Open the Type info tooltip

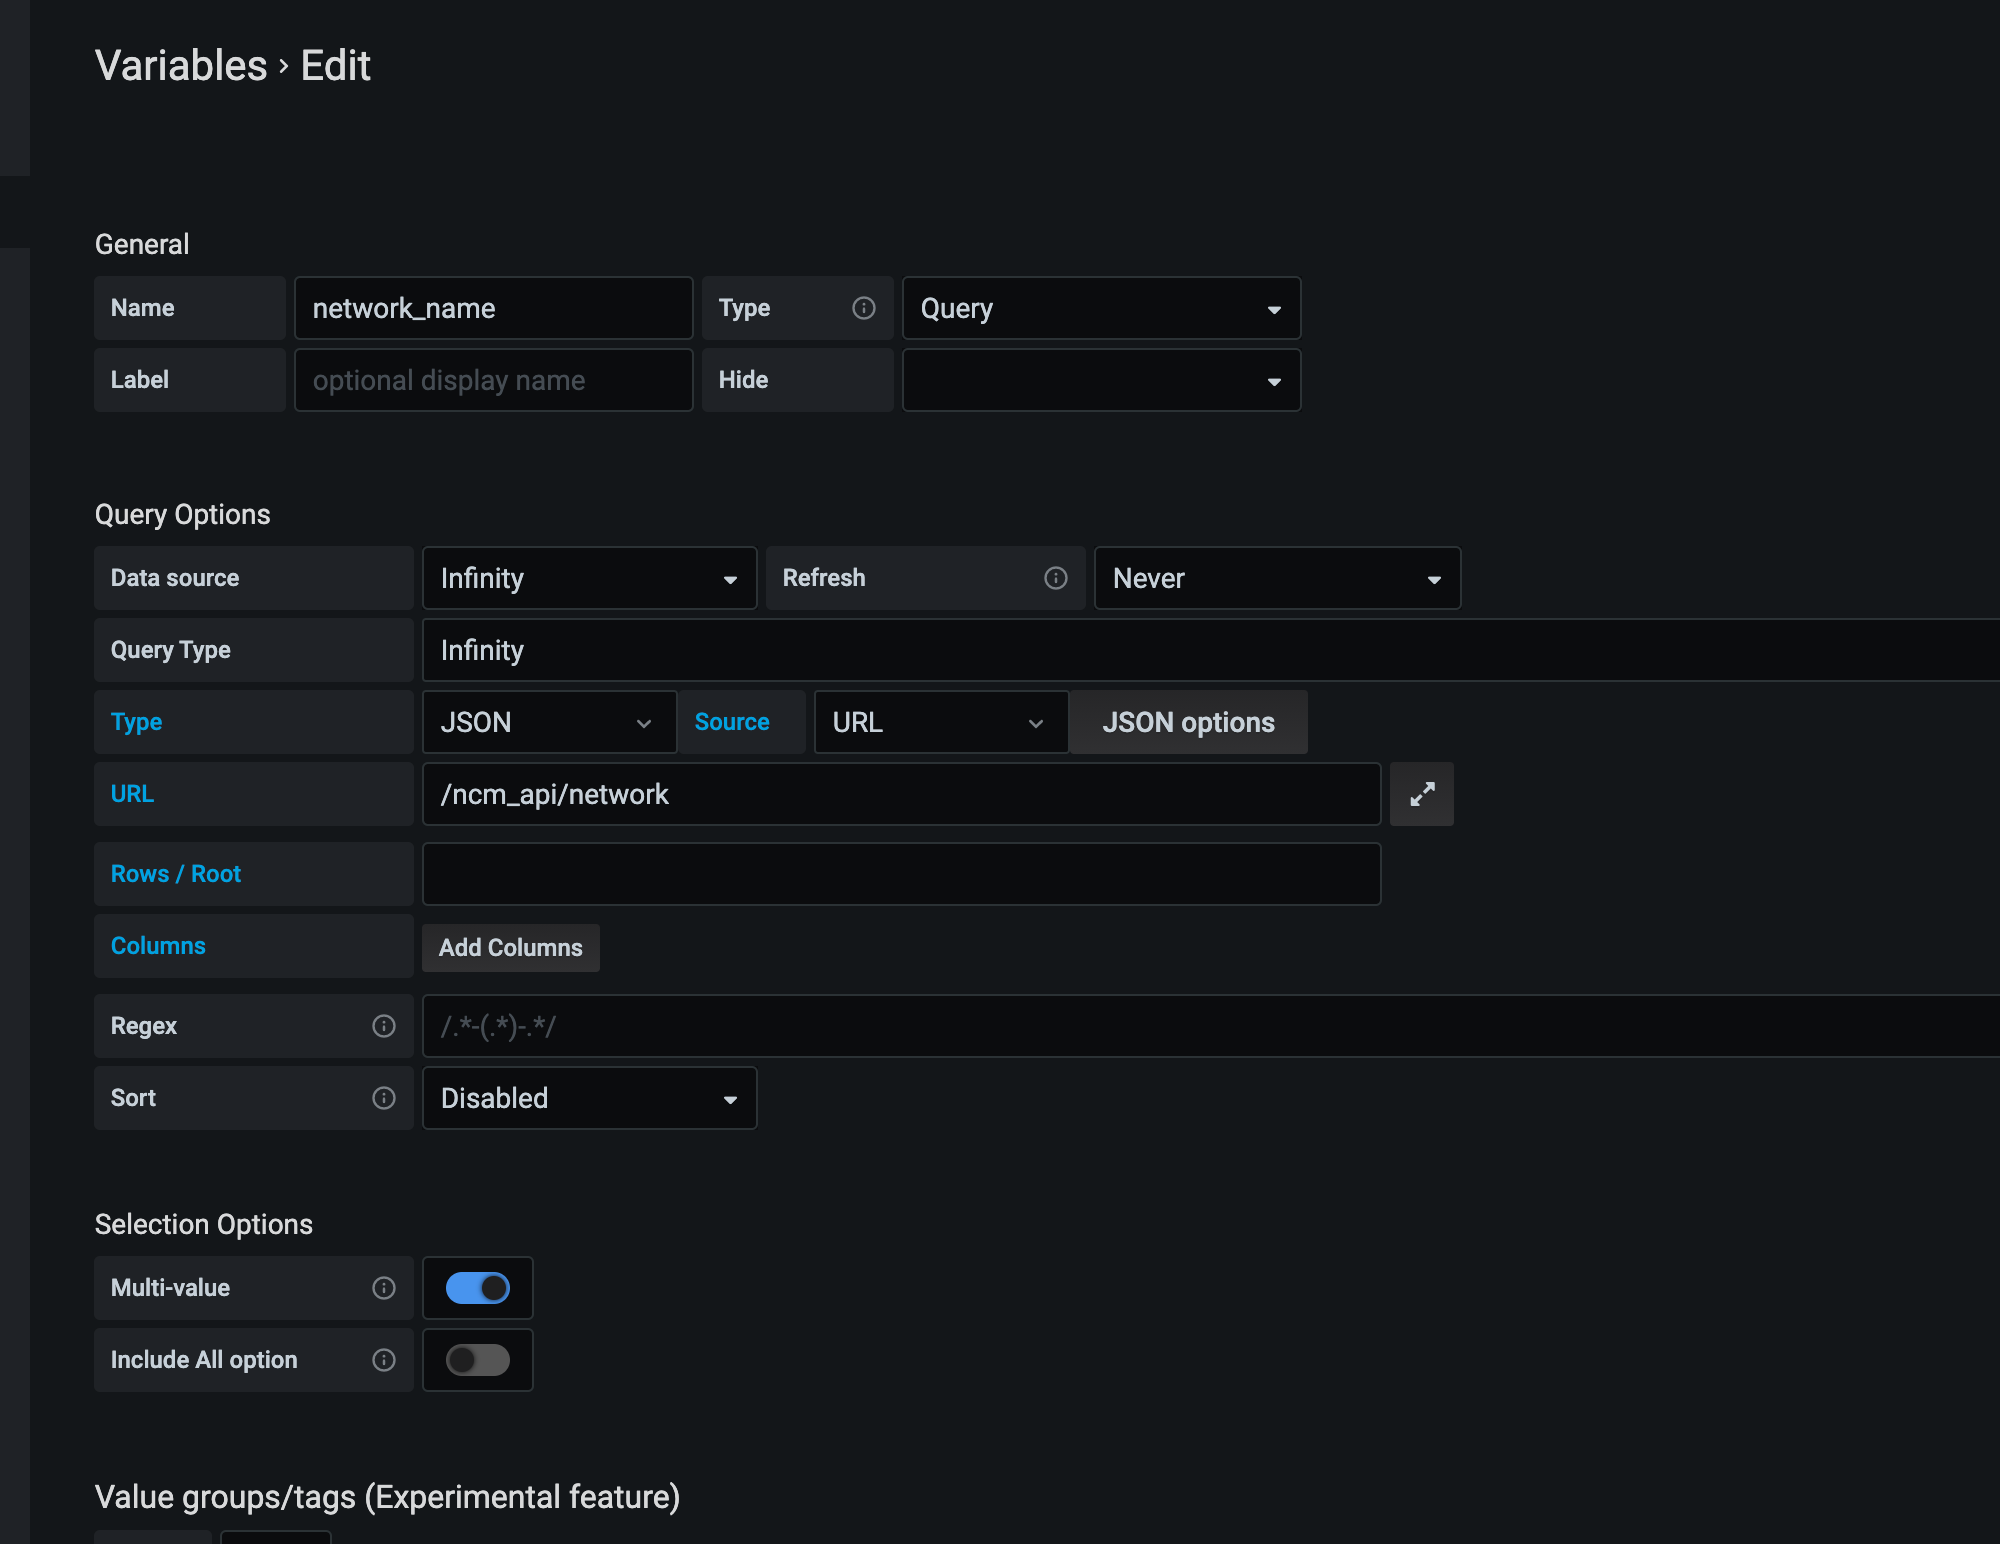(864, 308)
